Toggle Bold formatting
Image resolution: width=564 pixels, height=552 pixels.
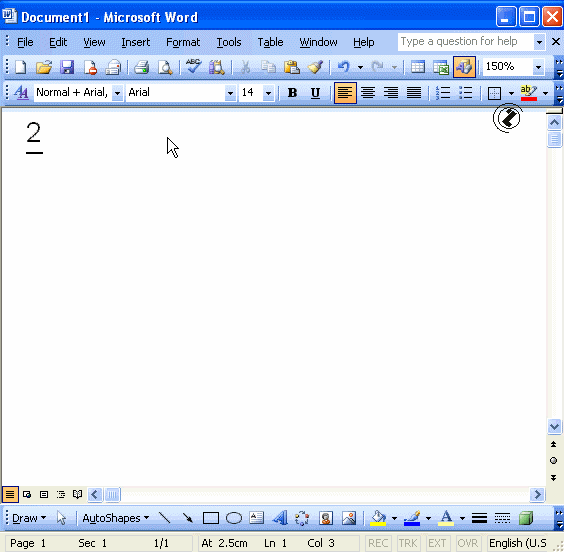(292, 93)
